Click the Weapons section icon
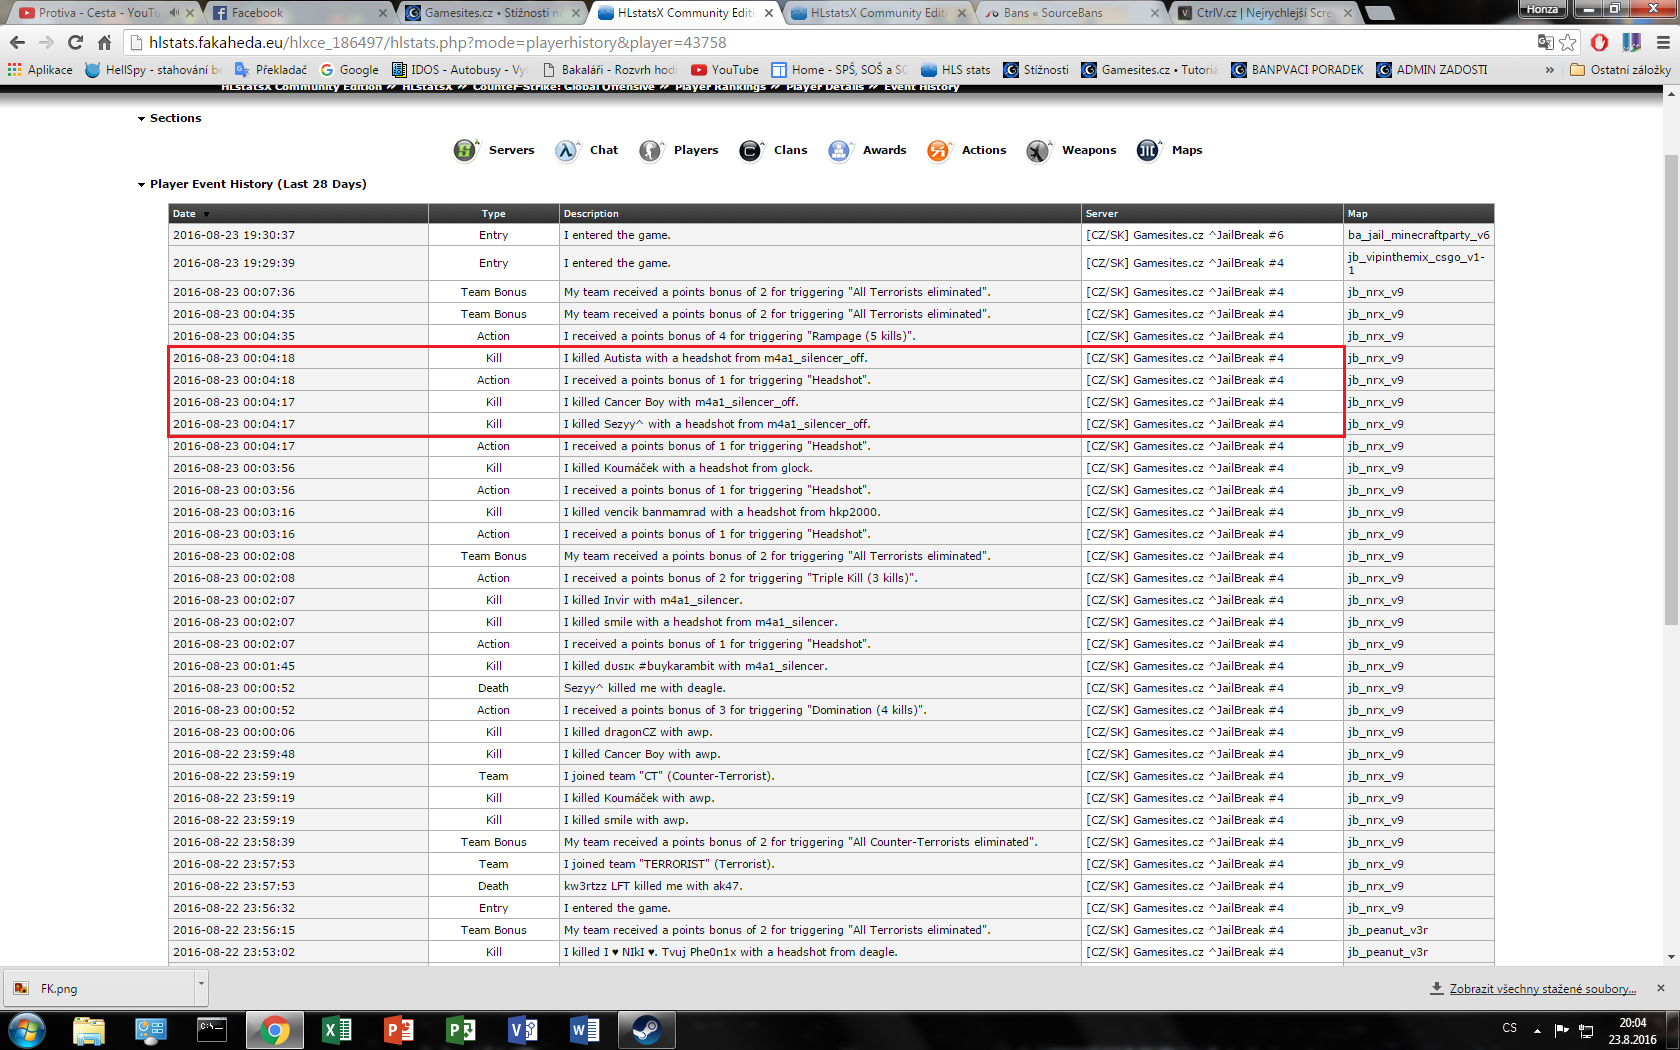 click(1038, 150)
